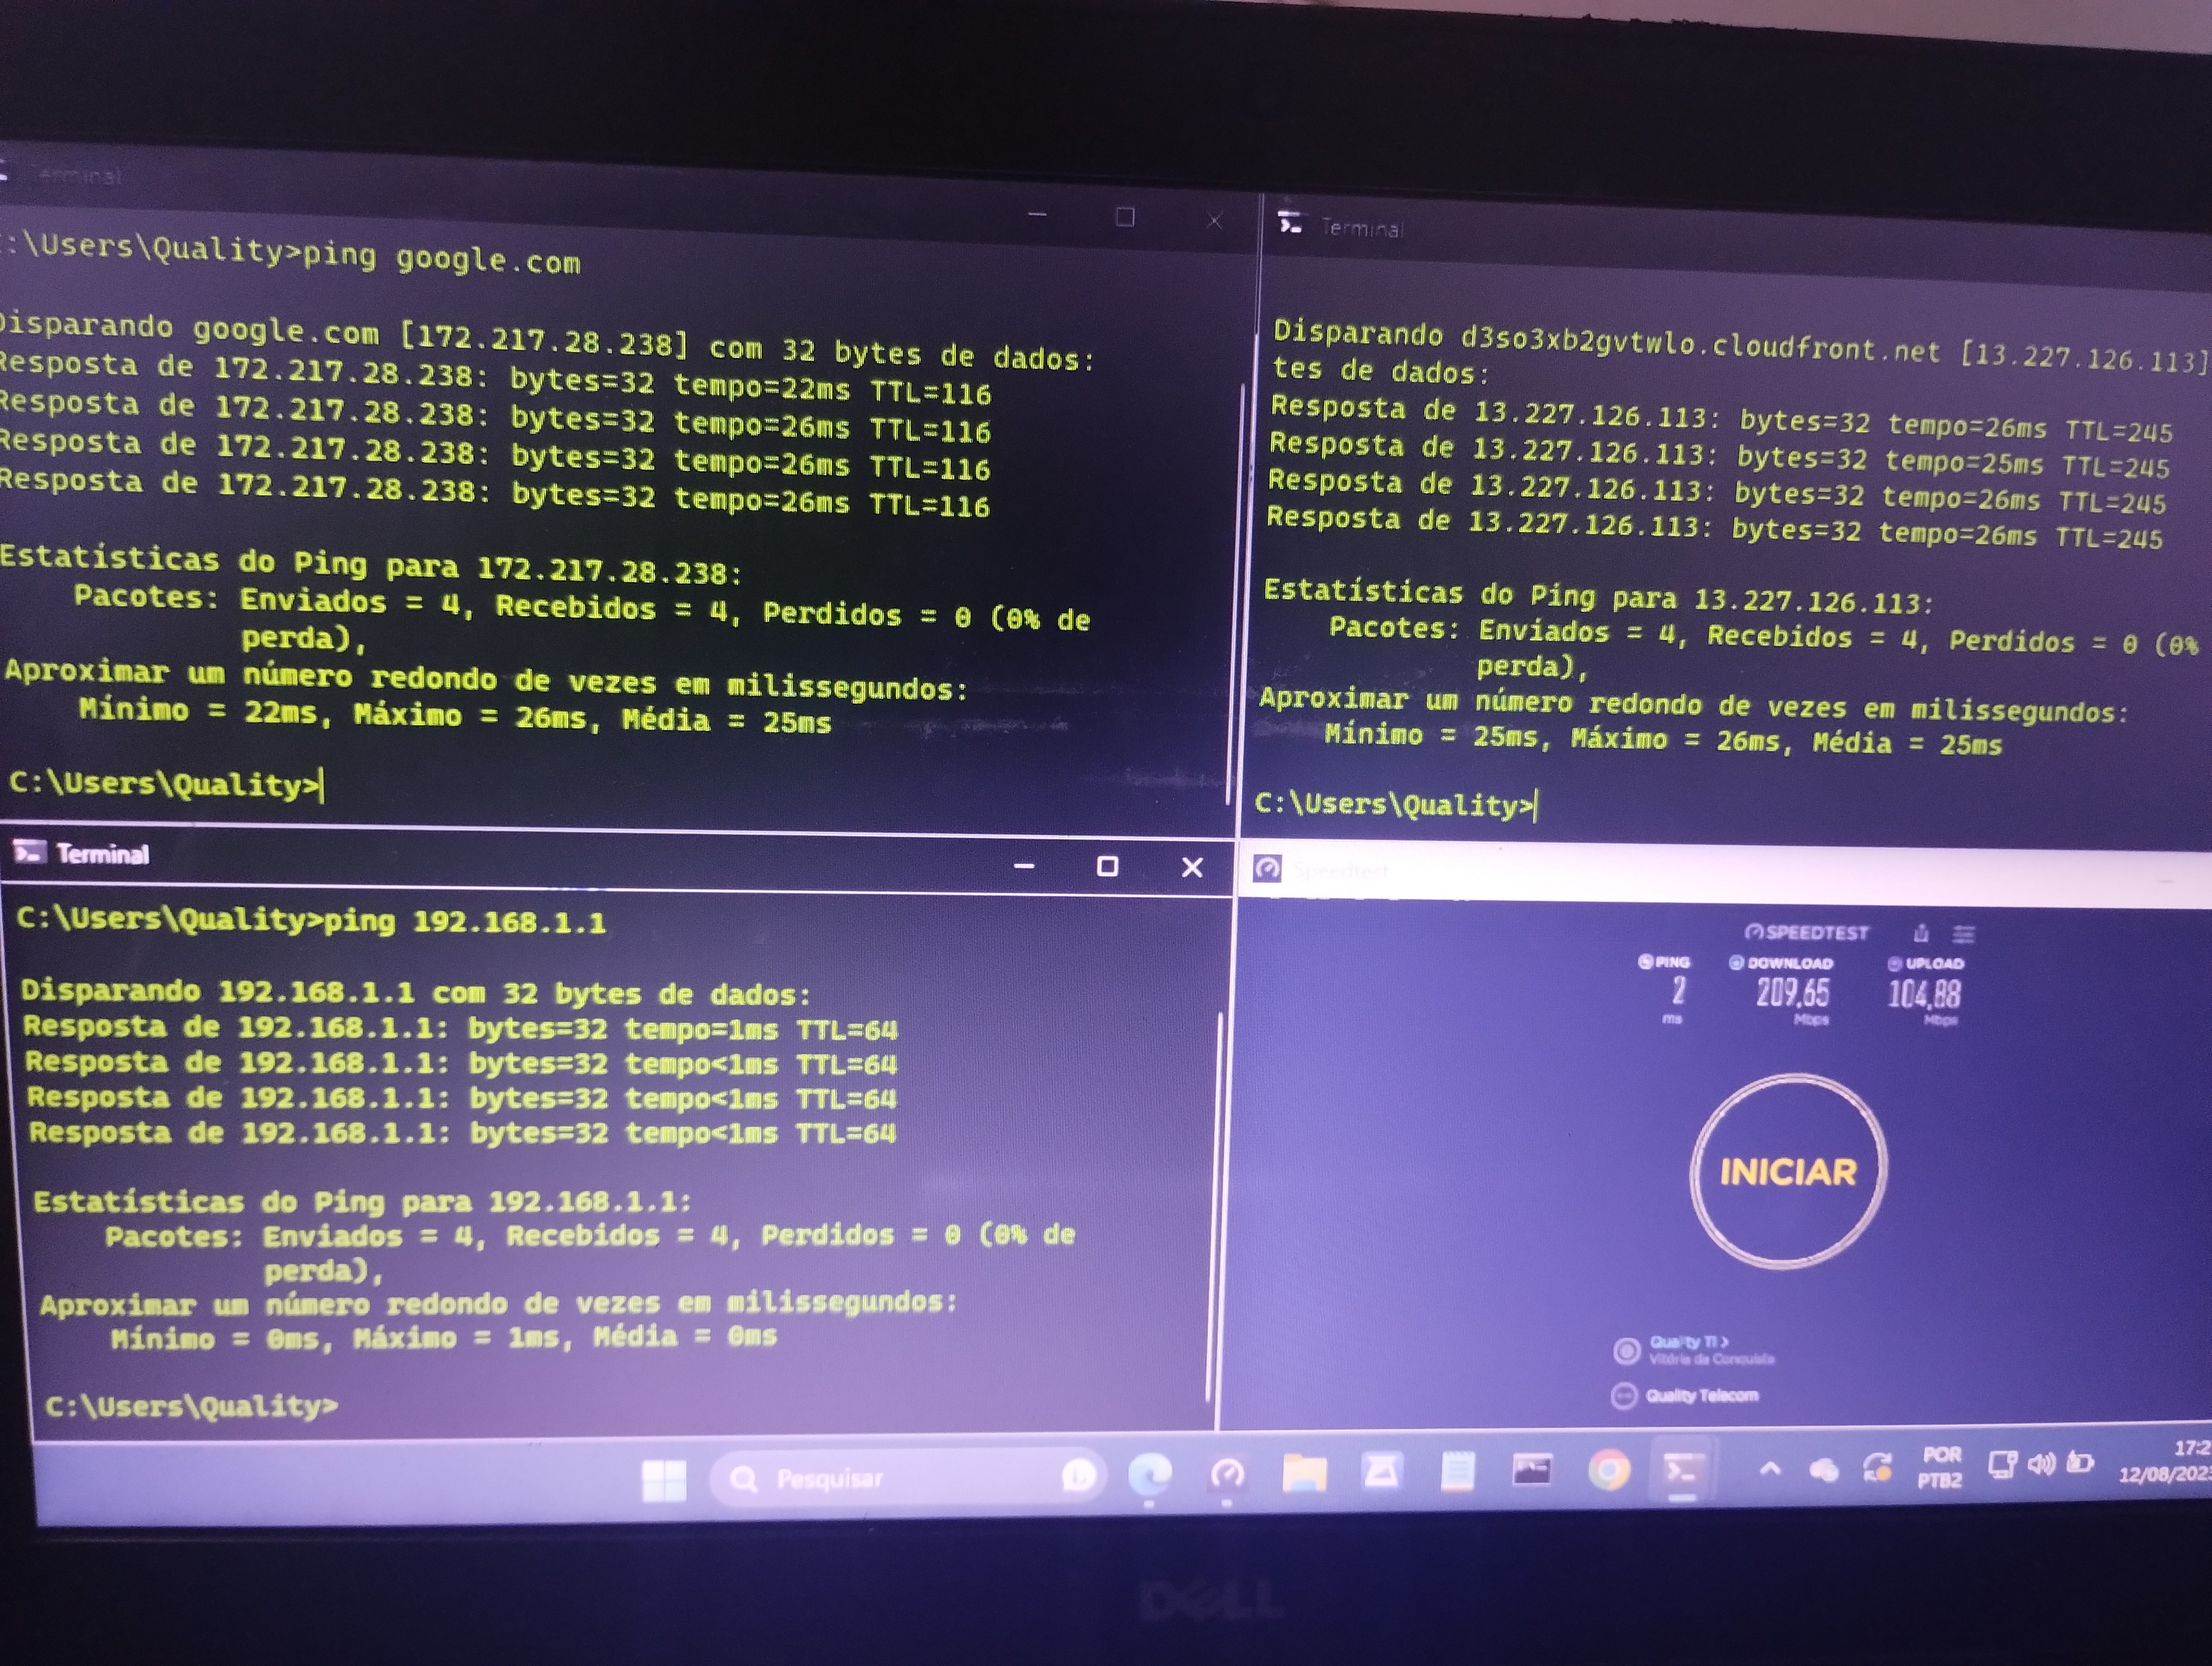The height and width of the screenshot is (1666, 2212).
Task: Click the bottom-left Terminal window title
Action: coord(102,854)
